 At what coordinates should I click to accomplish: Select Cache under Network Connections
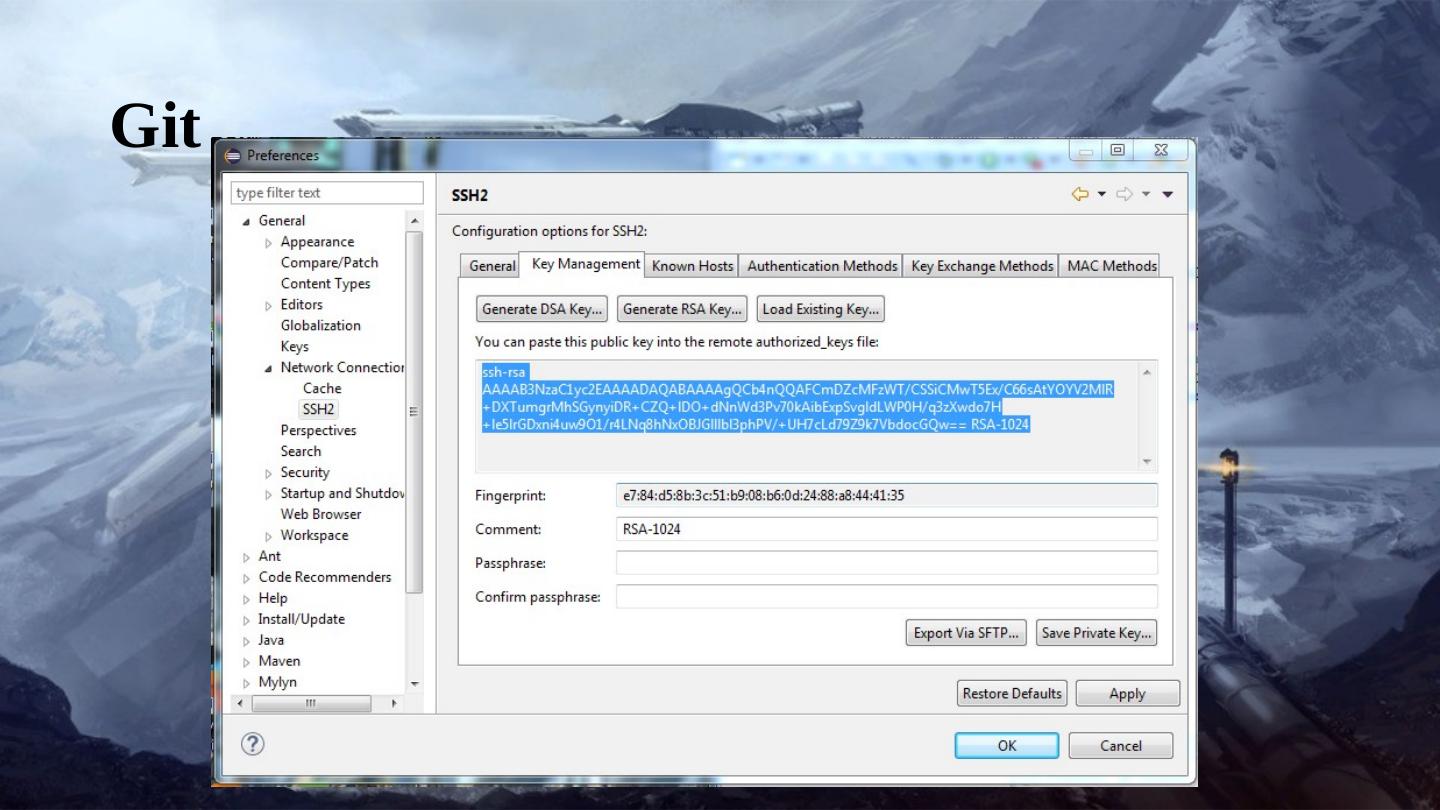(322, 388)
